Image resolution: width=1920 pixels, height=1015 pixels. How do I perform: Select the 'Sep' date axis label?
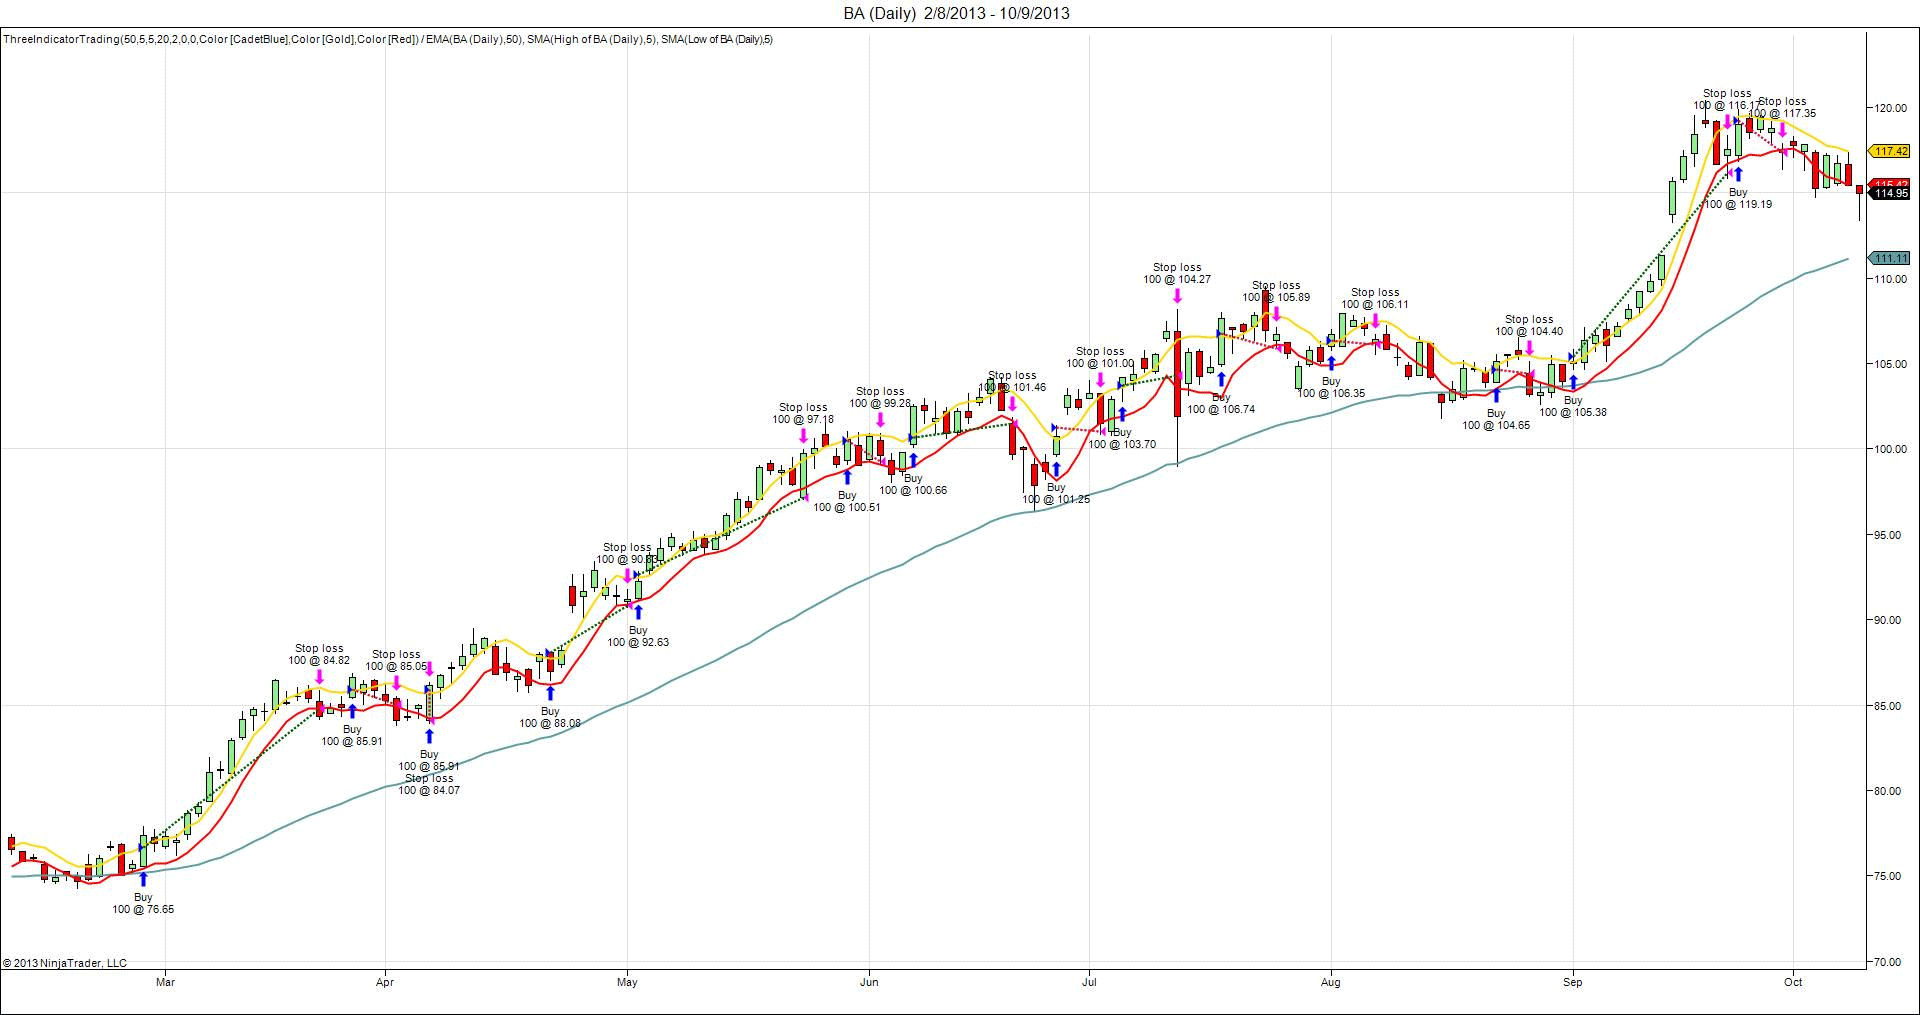pos(1573,982)
